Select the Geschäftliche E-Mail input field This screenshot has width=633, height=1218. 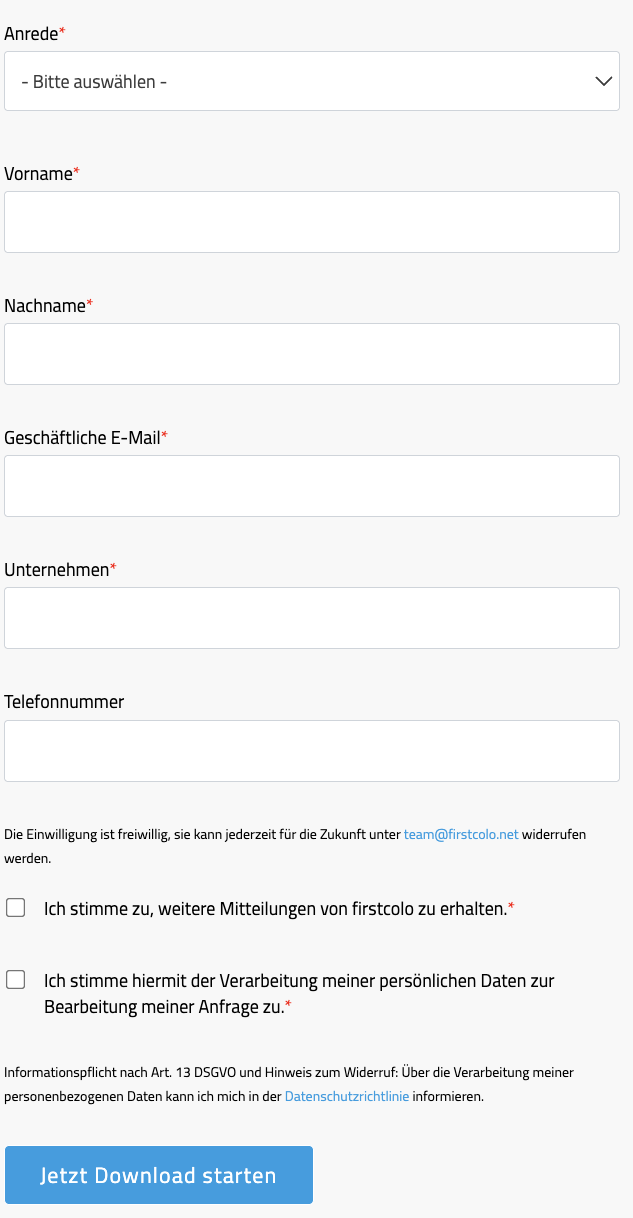point(312,486)
